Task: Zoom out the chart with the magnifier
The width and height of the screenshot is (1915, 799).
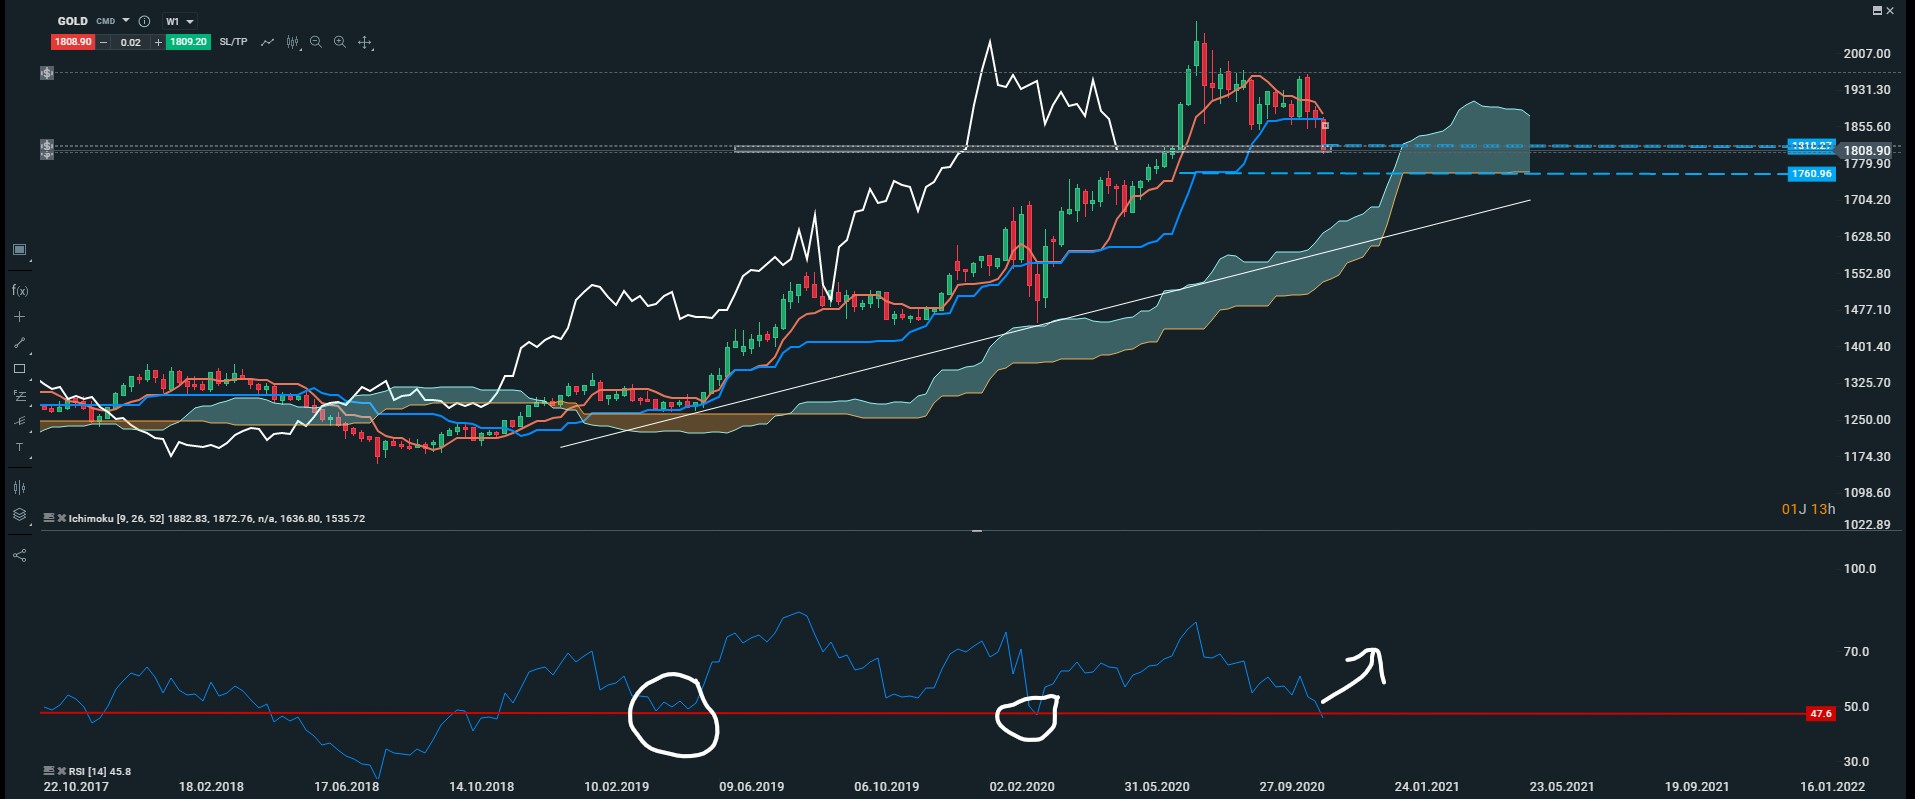Action: (316, 42)
